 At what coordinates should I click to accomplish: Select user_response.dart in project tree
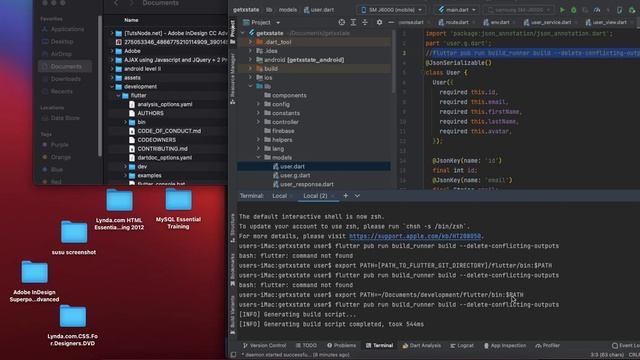point(303,184)
